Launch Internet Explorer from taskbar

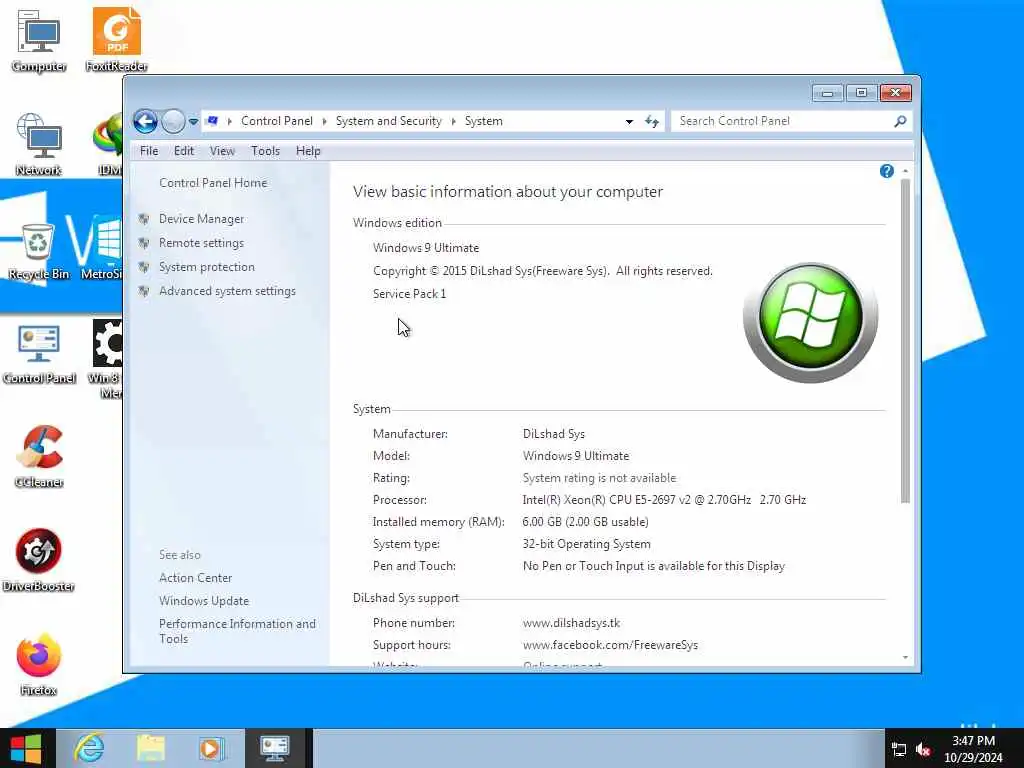click(89, 748)
